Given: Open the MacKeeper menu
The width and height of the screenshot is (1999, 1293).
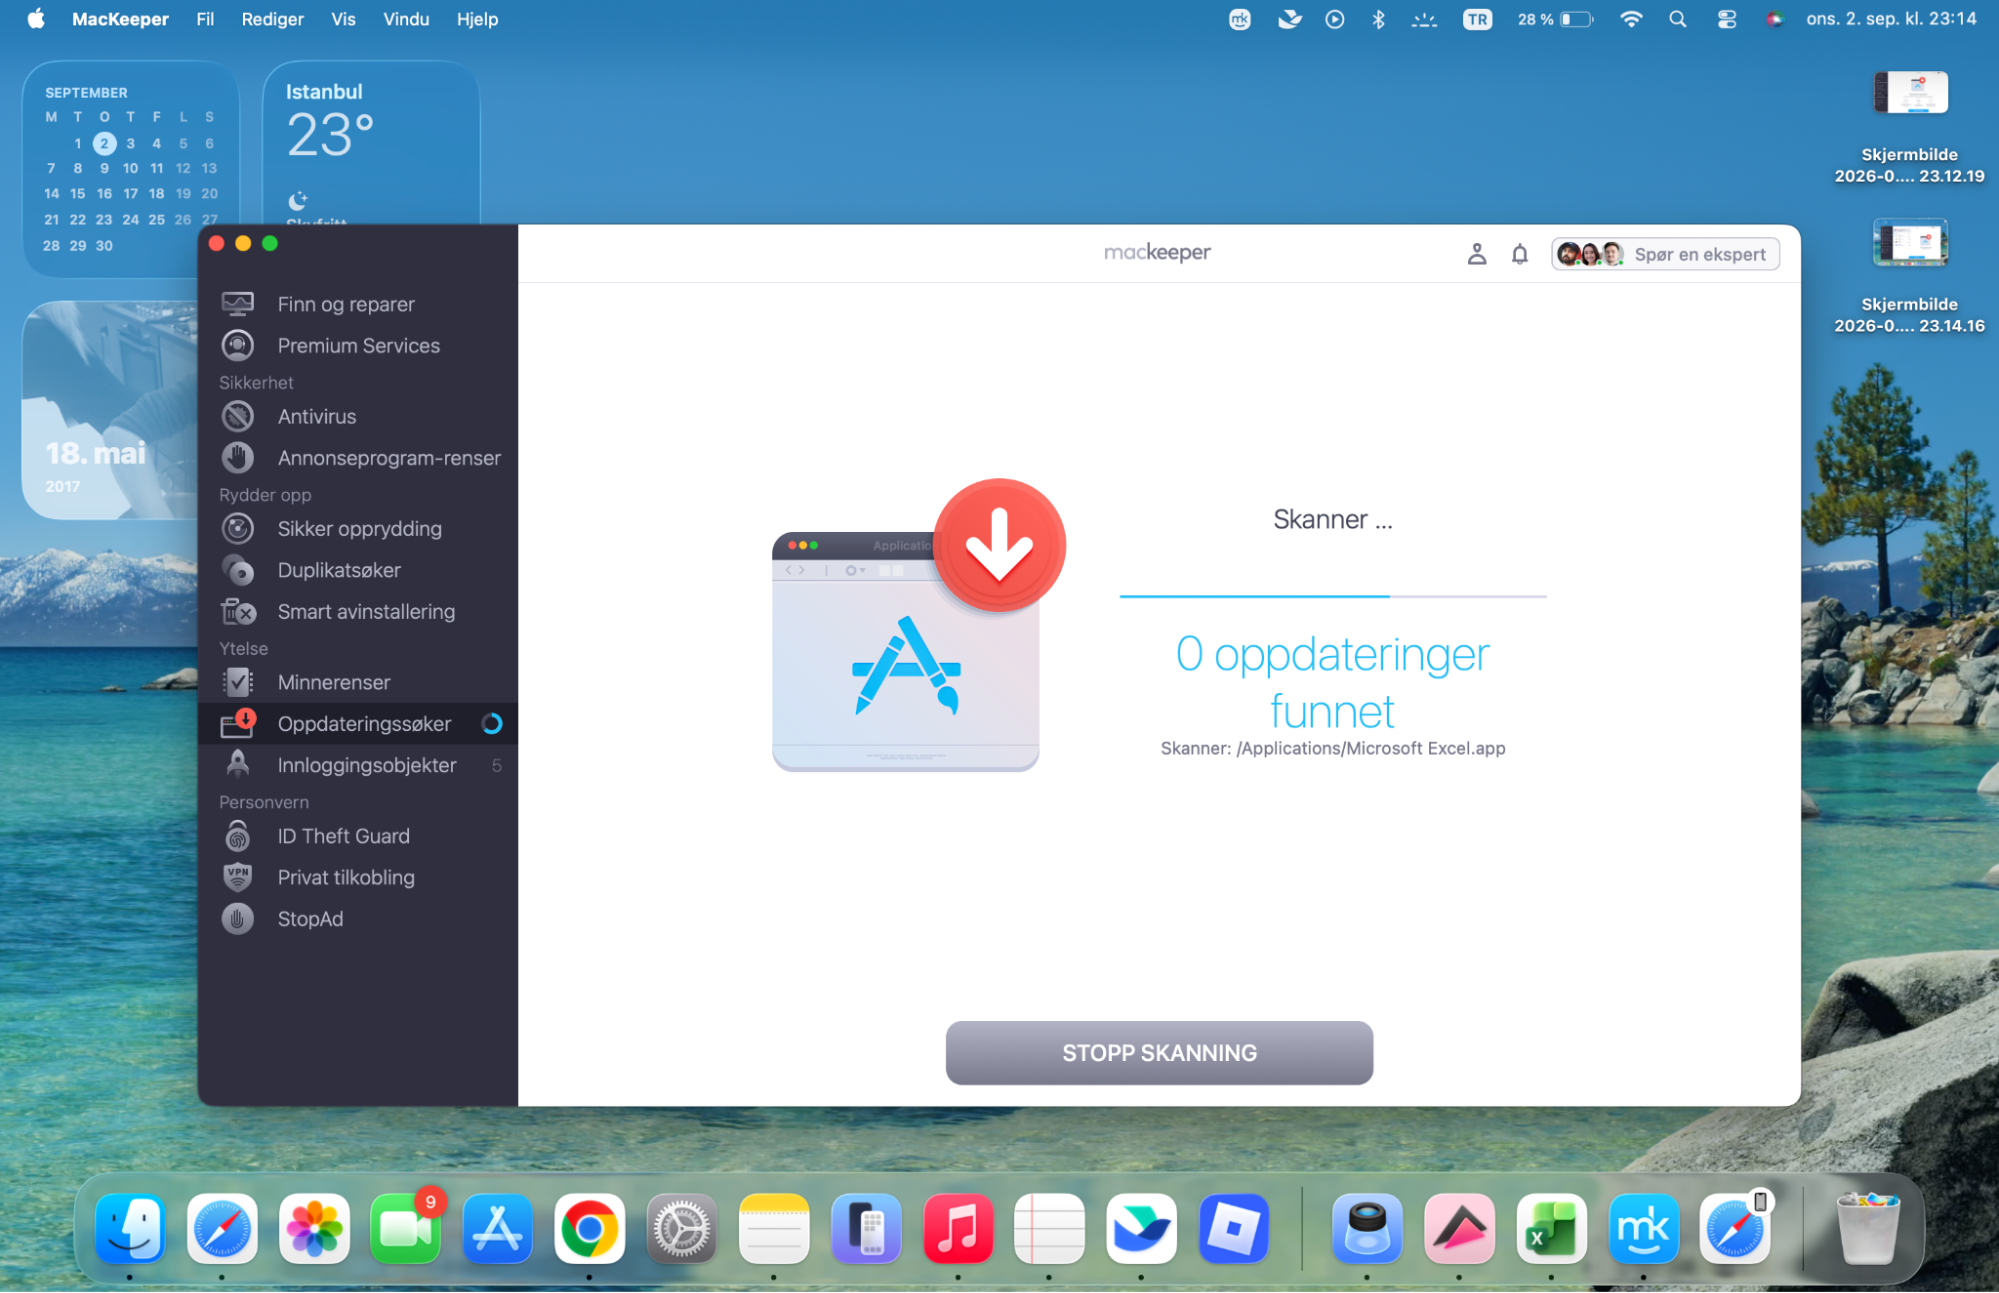Looking at the screenshot, I should point(120,19).
